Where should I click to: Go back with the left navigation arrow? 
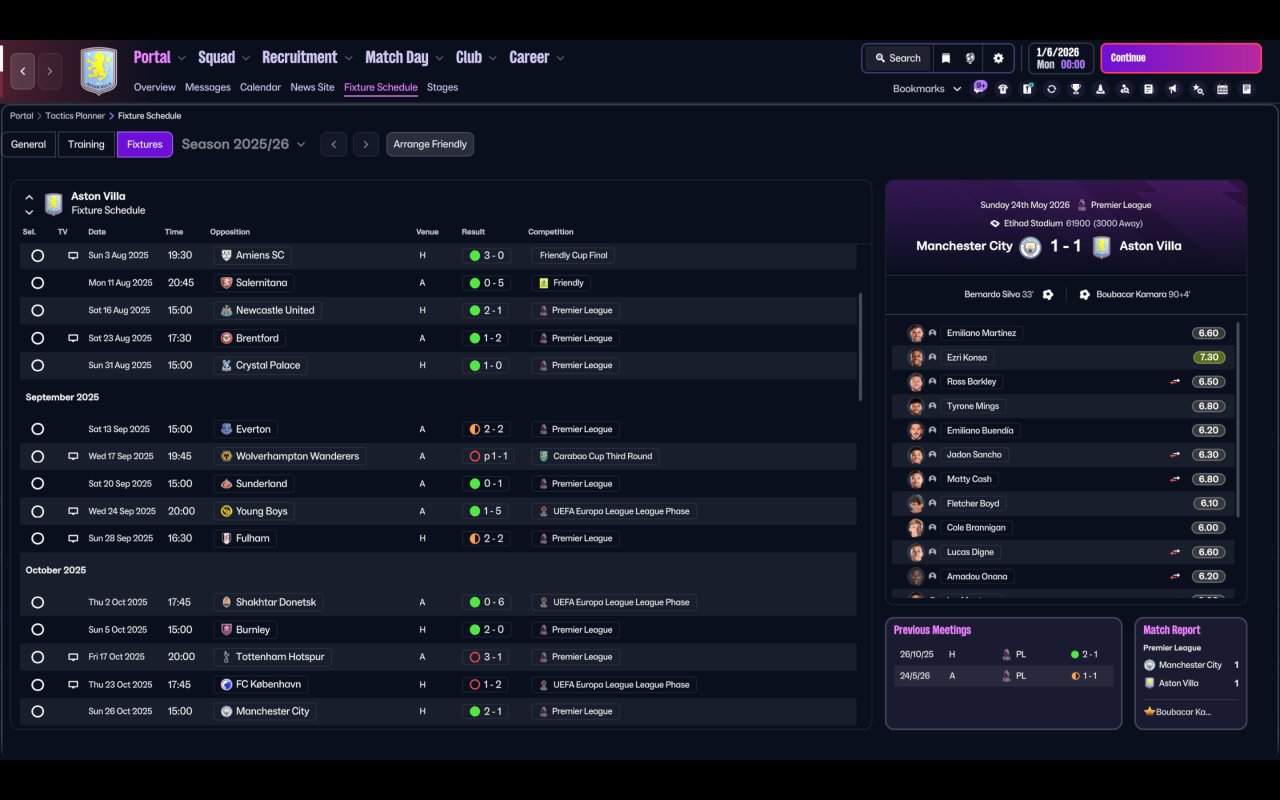(23, 71)
